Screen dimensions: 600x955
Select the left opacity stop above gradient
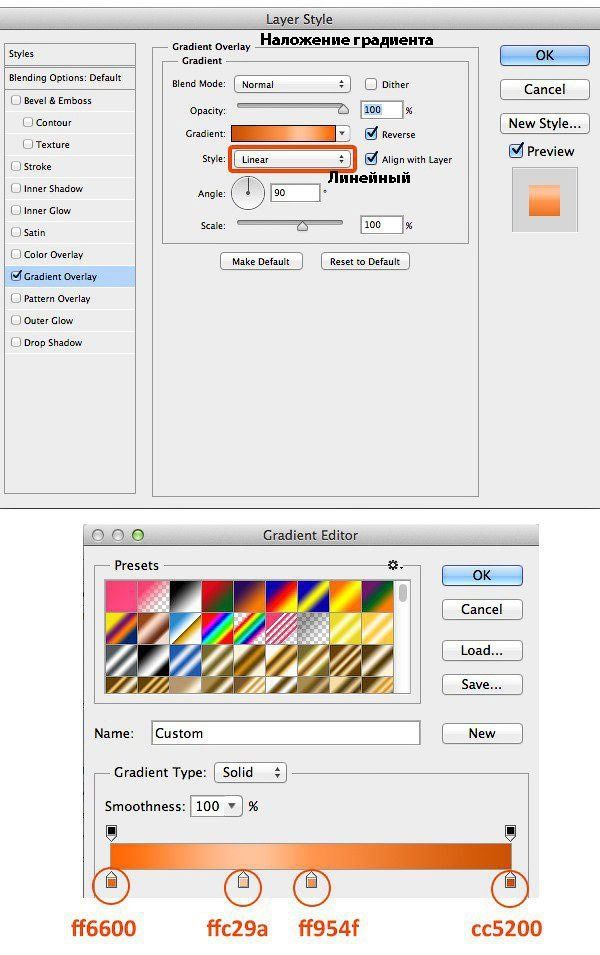point(111,833)
